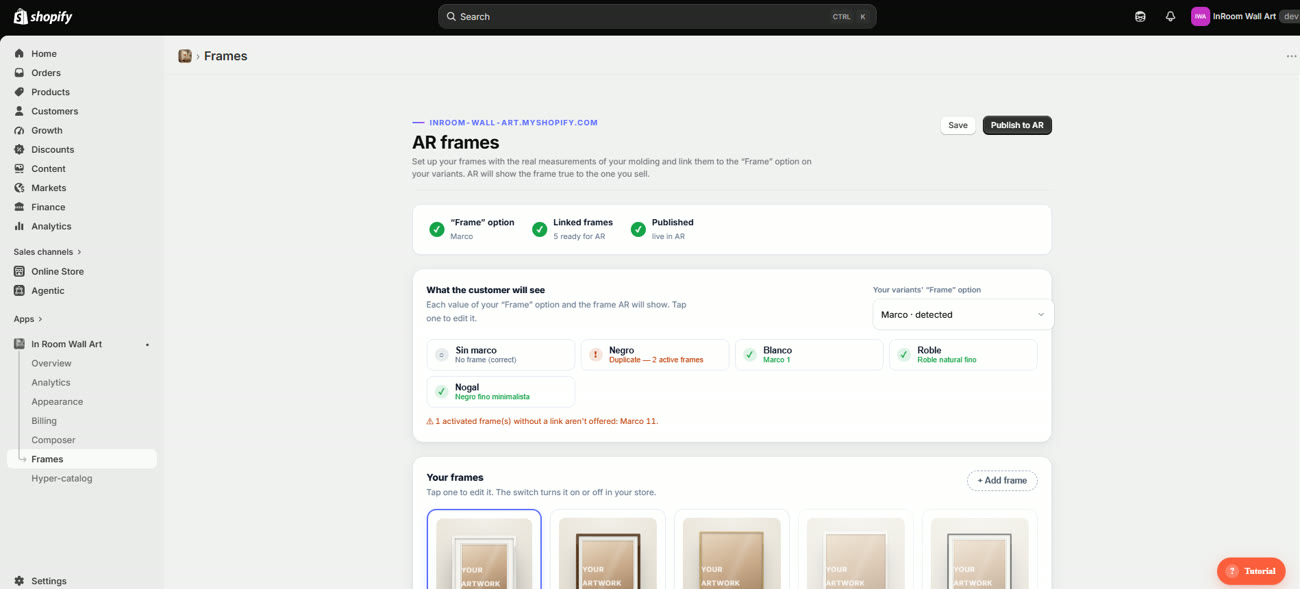Click the + Add frame button
The image size is (1300, 589).
[x=1002, y=481]
